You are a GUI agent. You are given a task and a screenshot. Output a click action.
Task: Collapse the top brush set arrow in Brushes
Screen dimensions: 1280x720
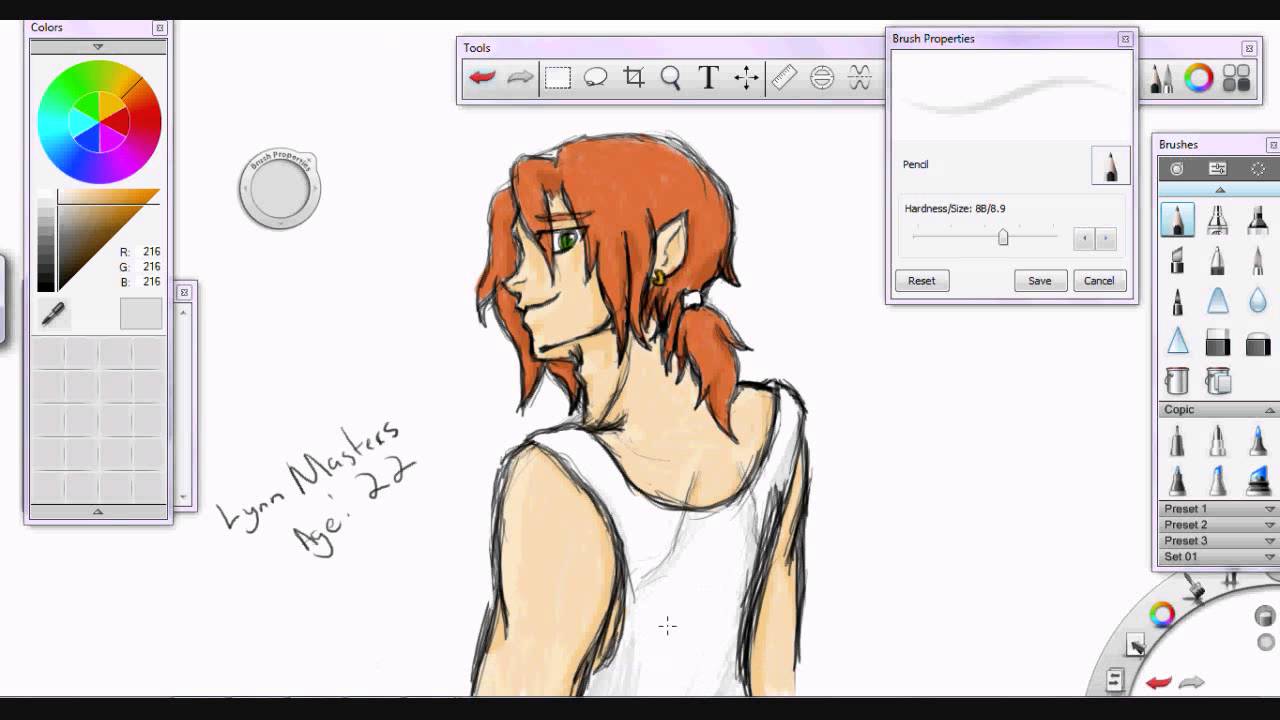pyautogui.click(x=1220, y=190)
